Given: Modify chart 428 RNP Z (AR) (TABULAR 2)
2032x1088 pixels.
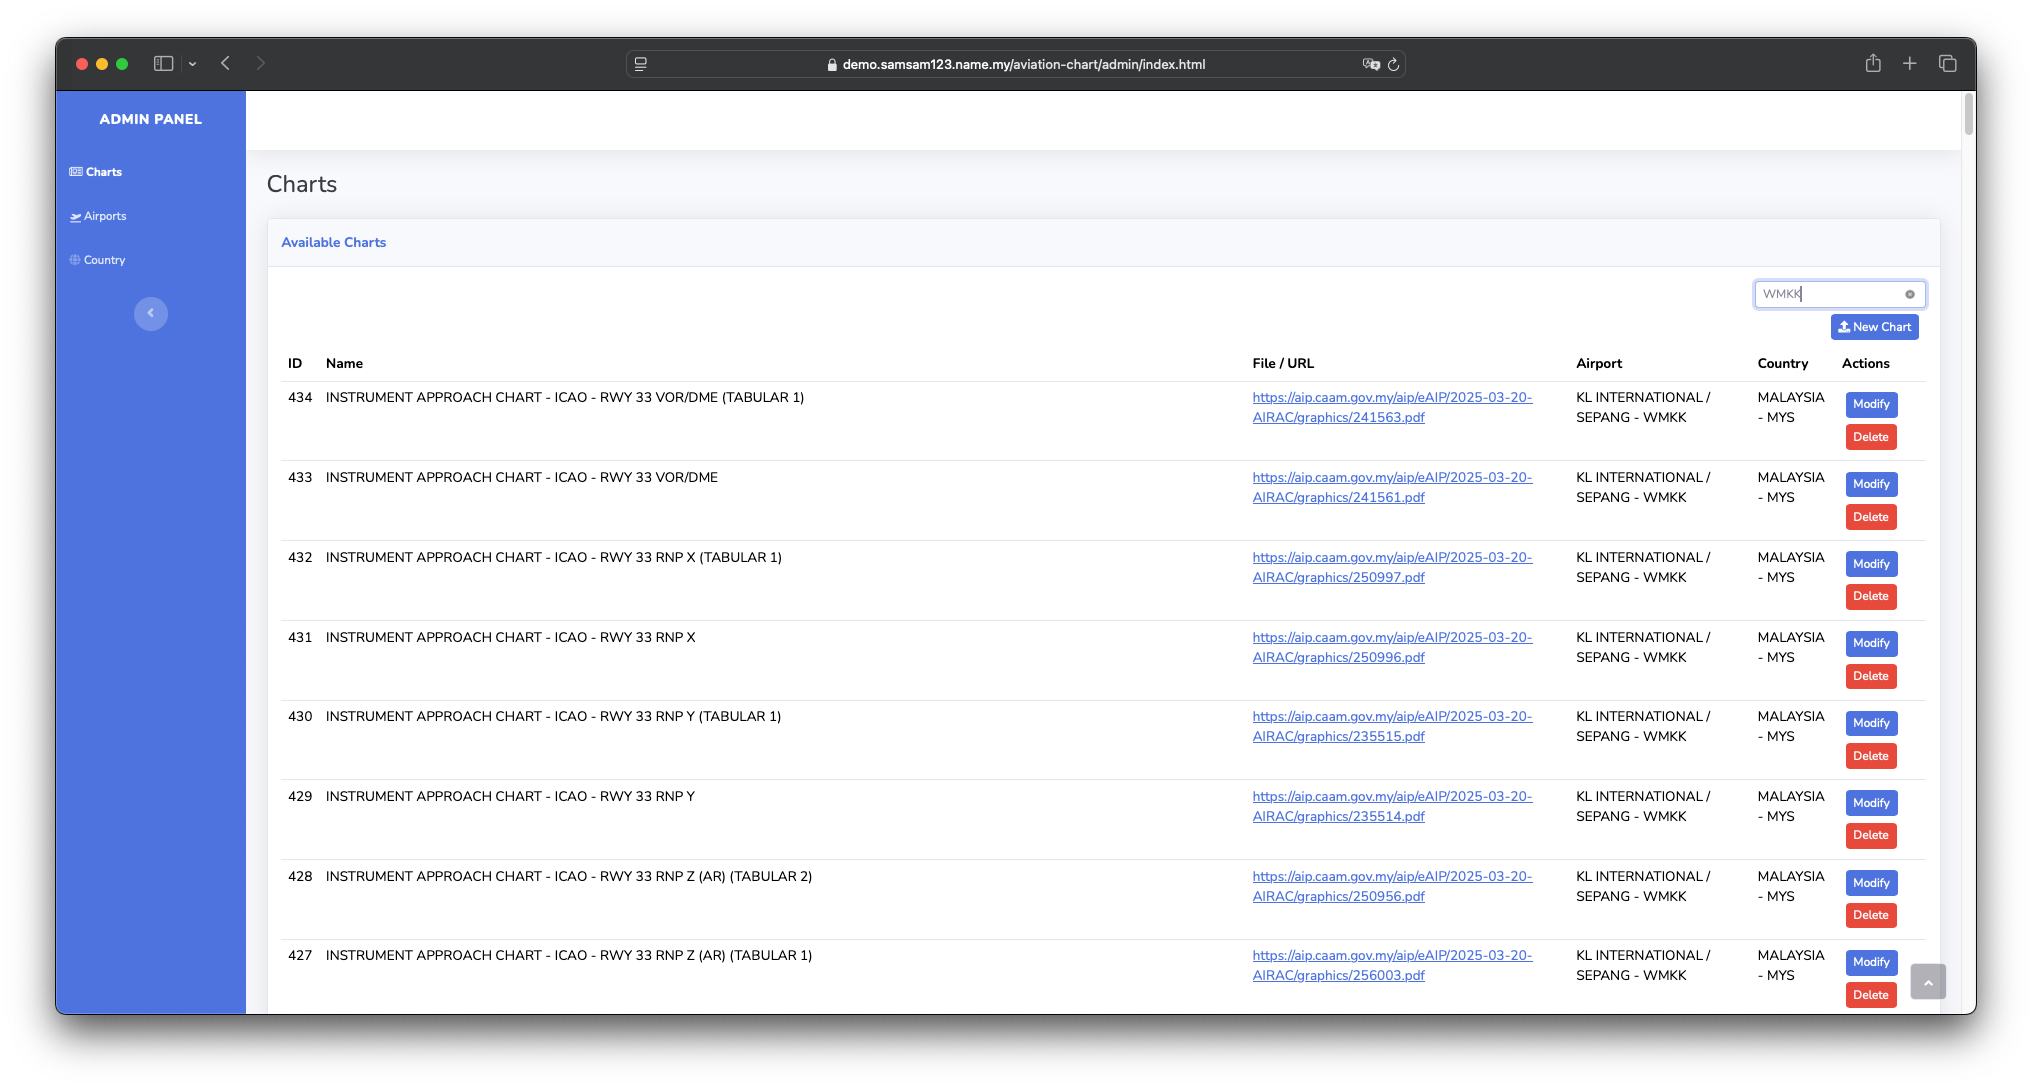Looking at the screenshot, I should coord(1871,883).
